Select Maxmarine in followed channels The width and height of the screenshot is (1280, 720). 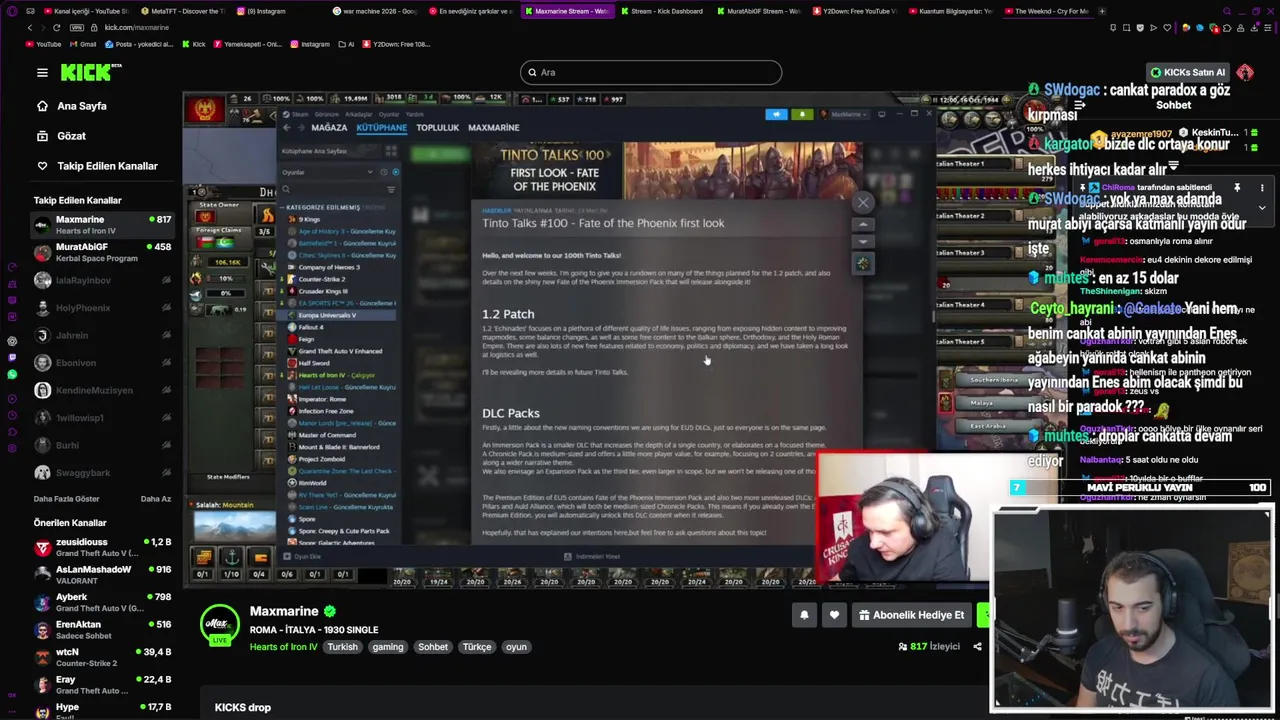tap(101, 225)
